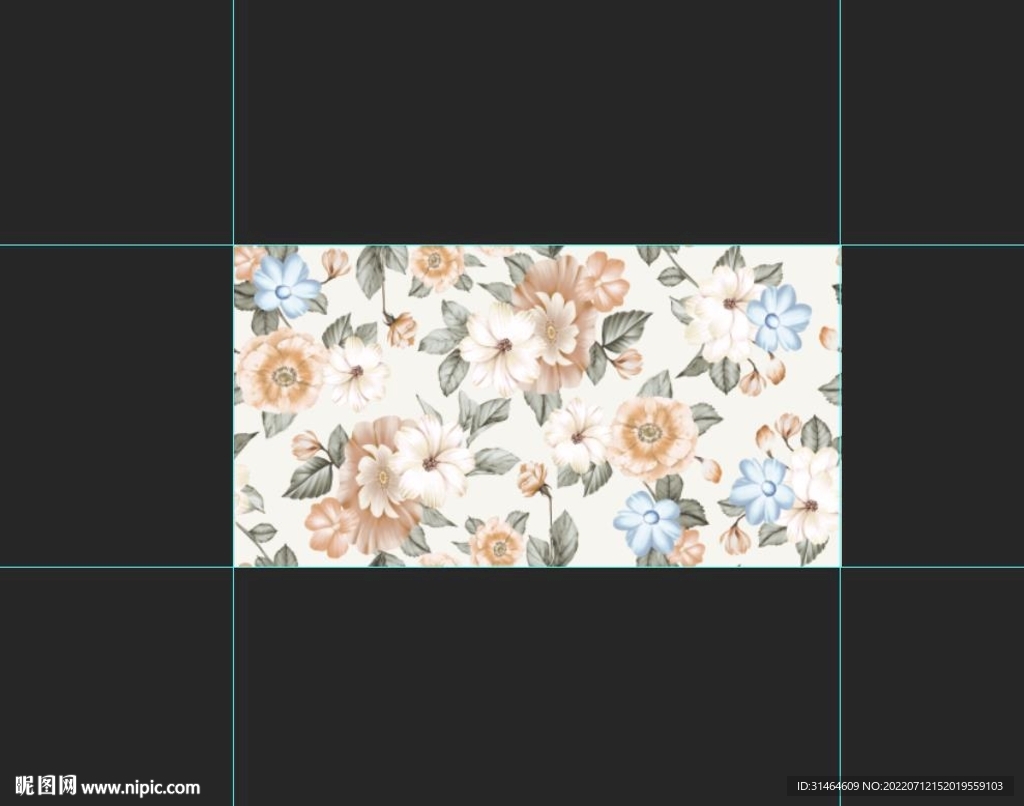This screenshot has height=806, width=1024.
Task: Click the white flower left of the top peach flower
Action: pyautogui.click(x=501, y=348)
